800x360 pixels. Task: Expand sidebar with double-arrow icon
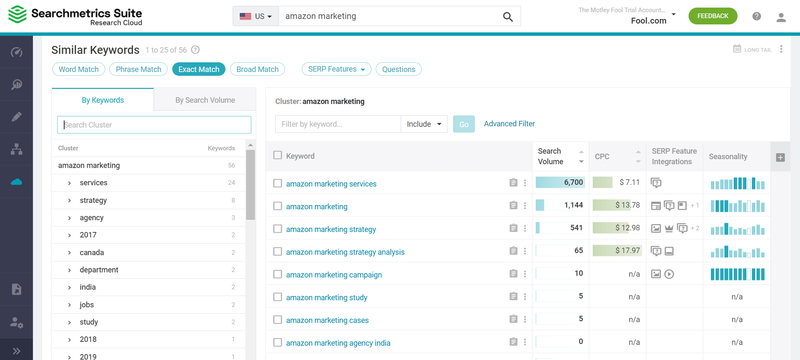[x=16, y=351]
